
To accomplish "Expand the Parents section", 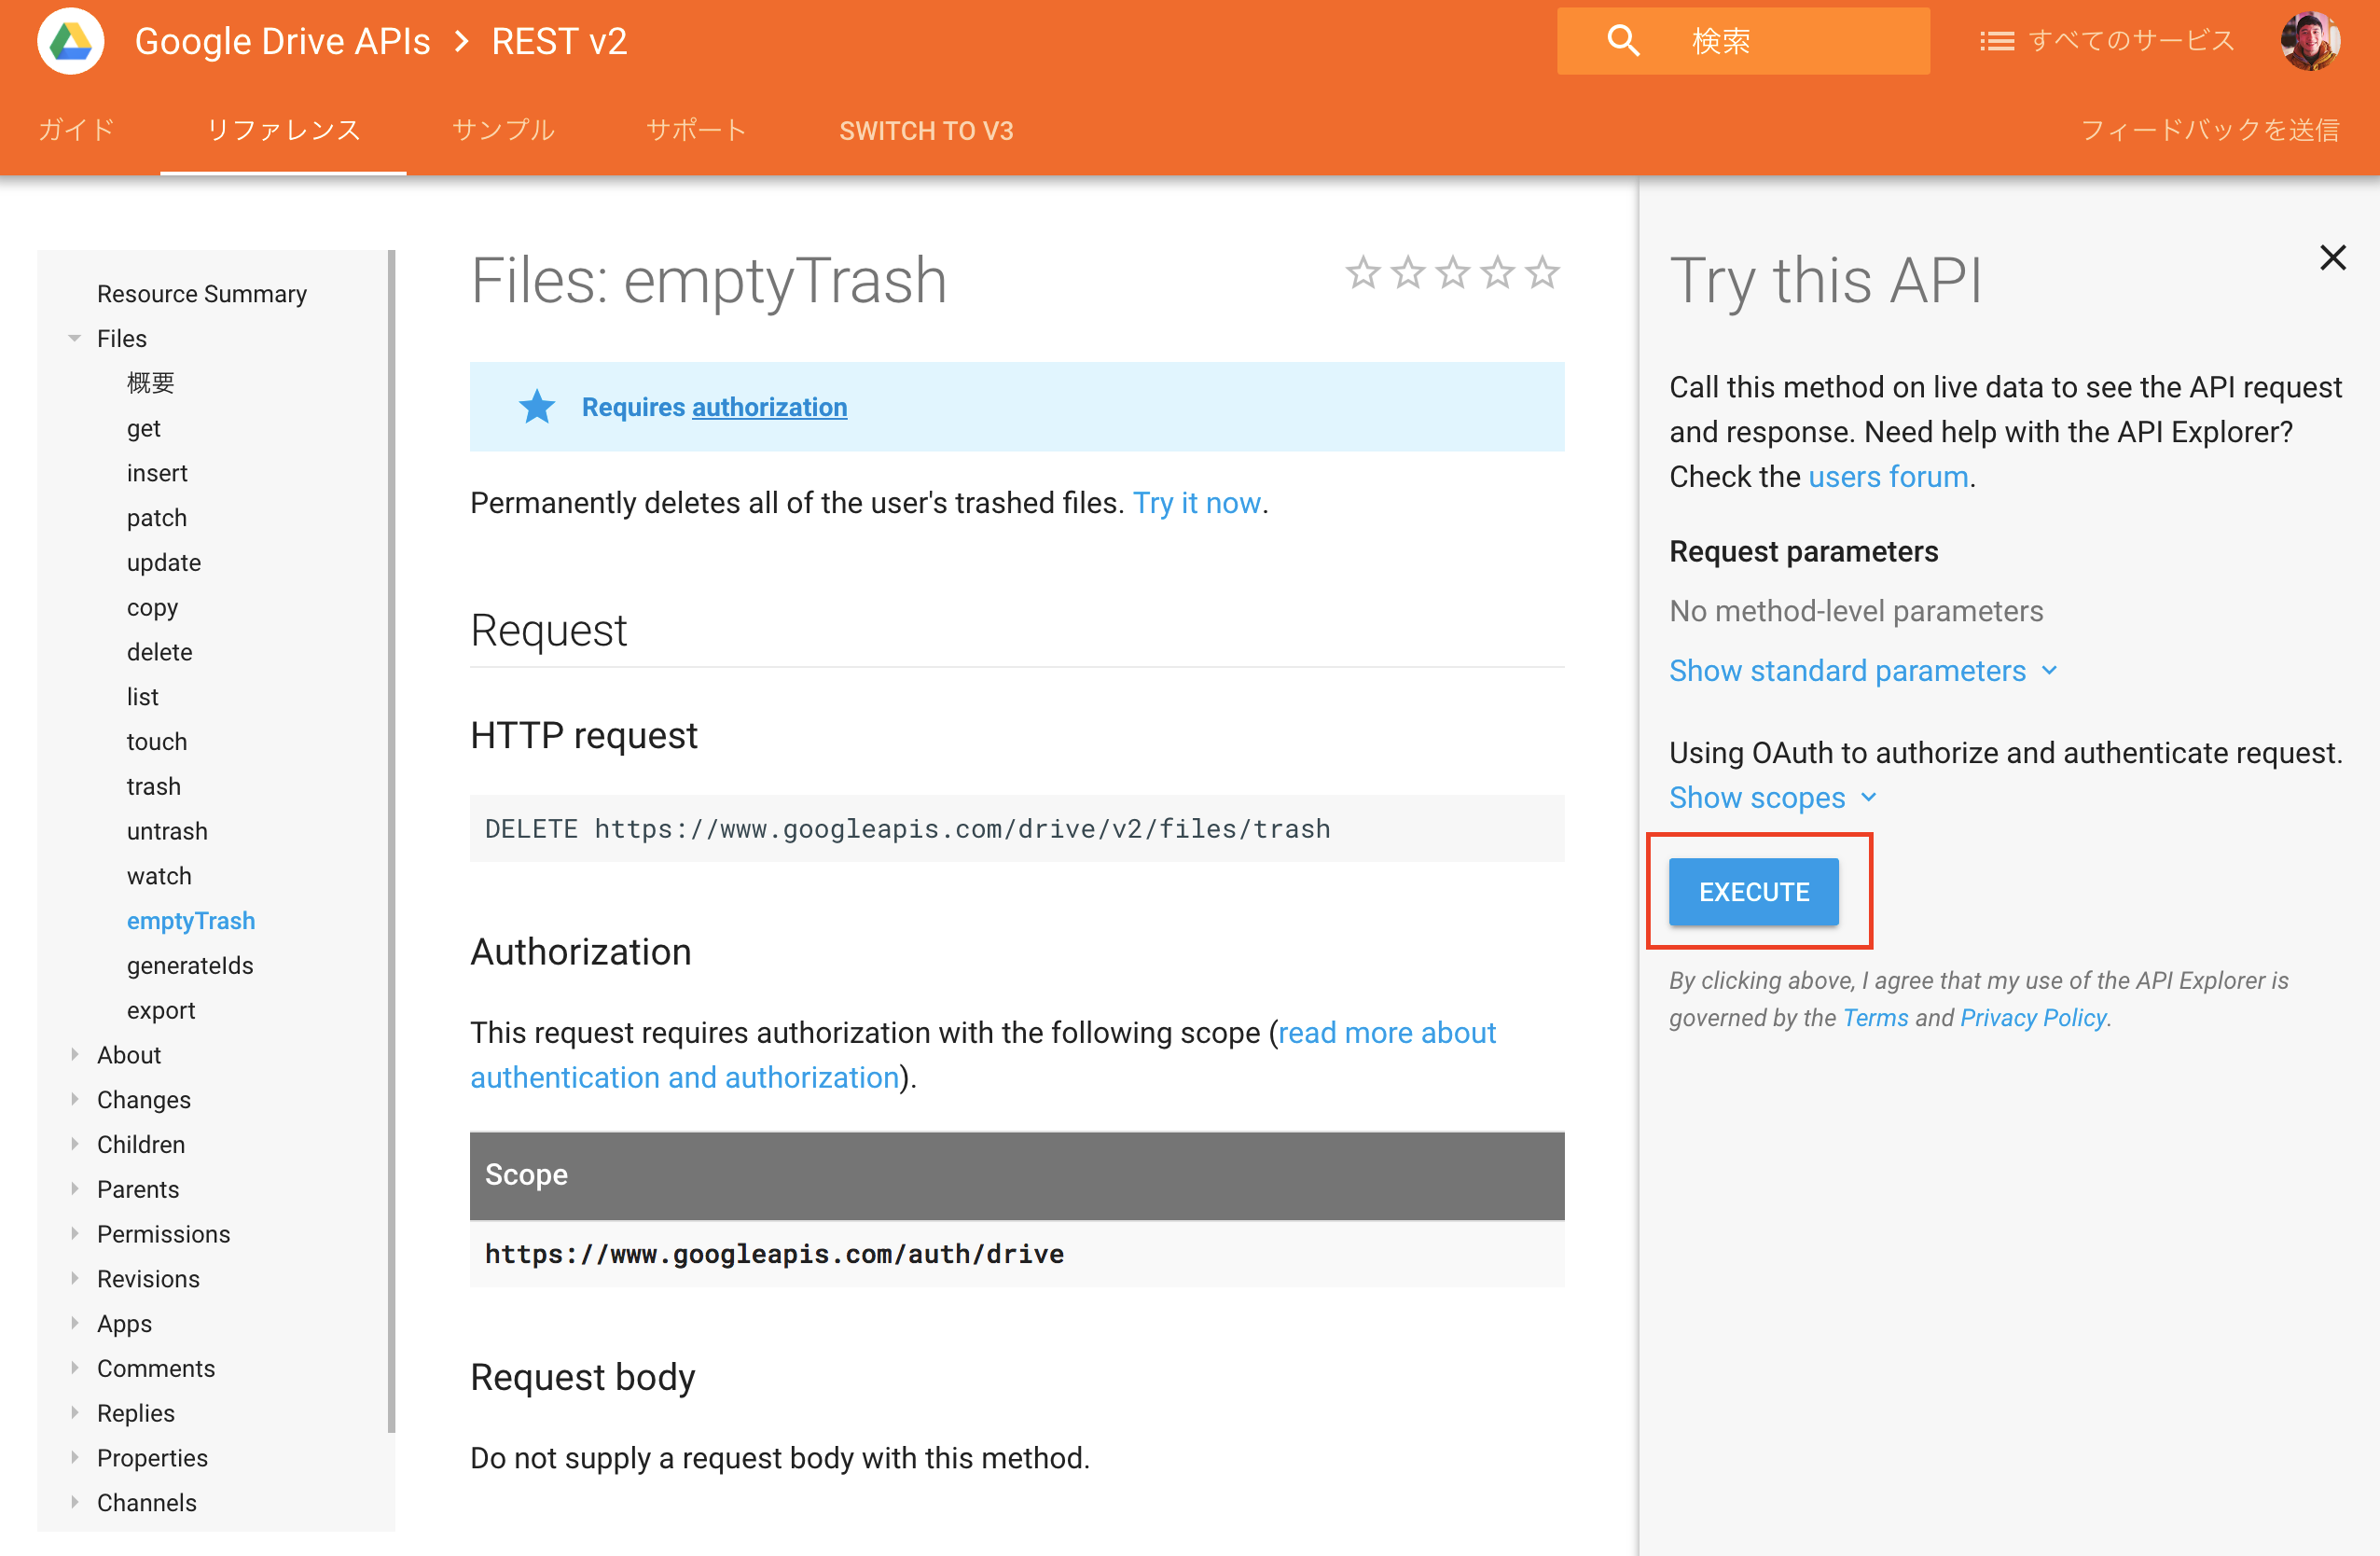I will (75, 1189).
